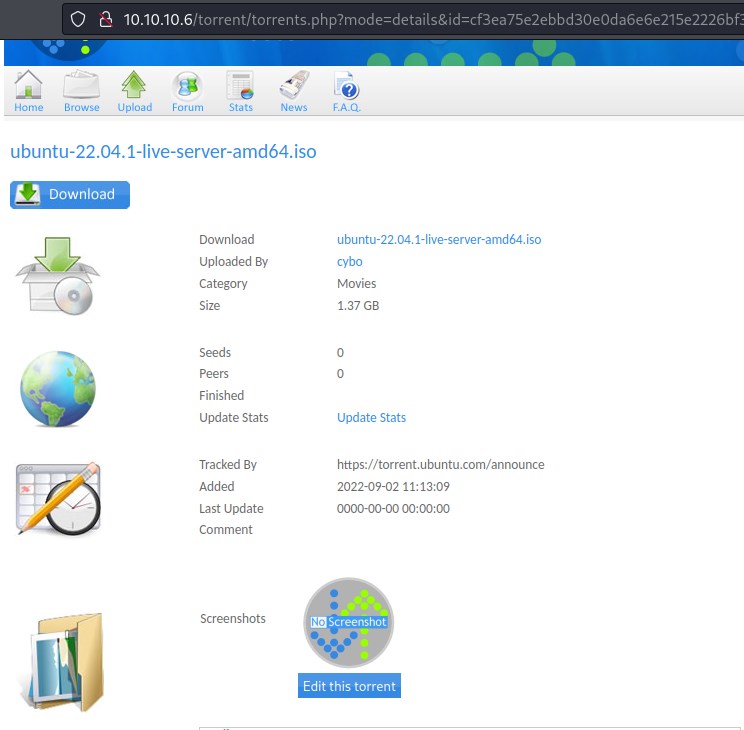The image size is (744, 730).
Task: Go to the Forum icon
Action: click(x=187, y=90)
